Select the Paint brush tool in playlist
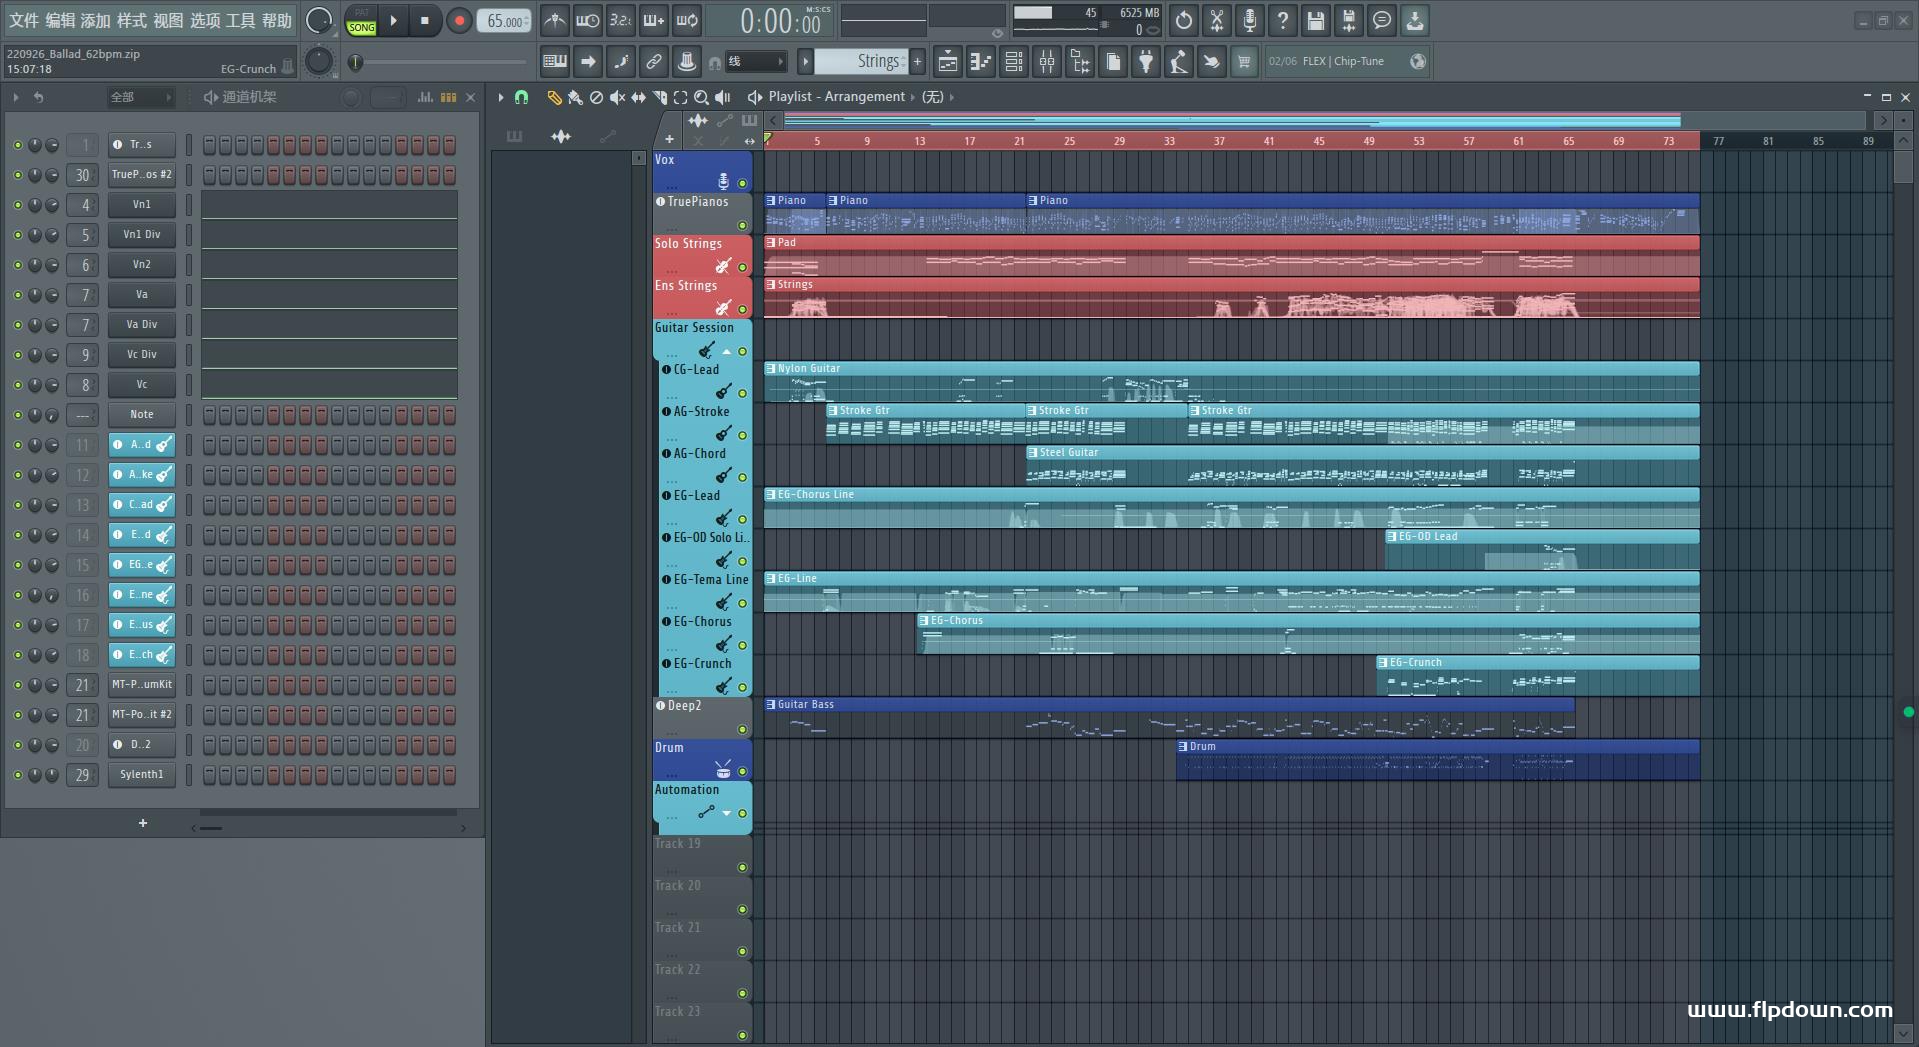 575,97
